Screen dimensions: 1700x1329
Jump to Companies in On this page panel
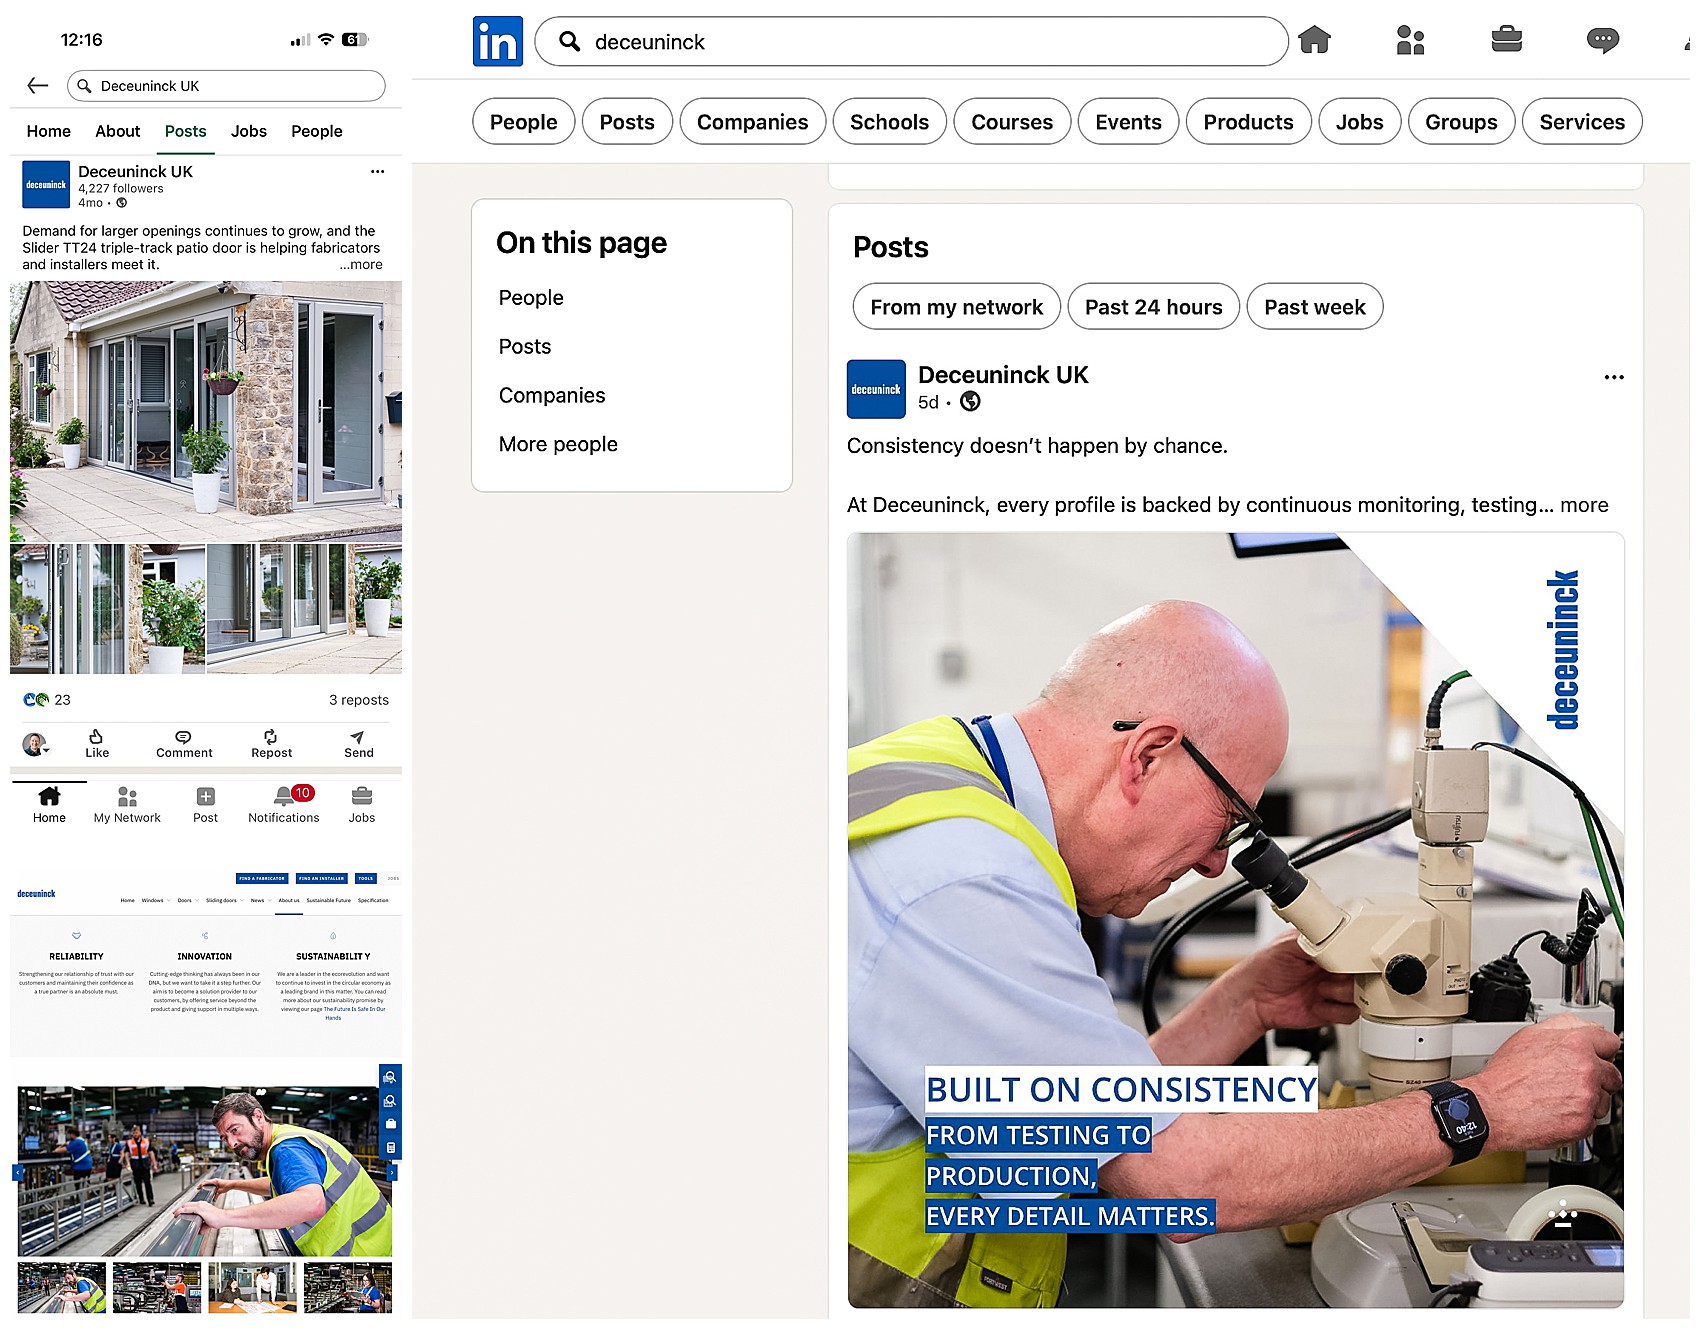pyautogui.click(x=552, y=396)
